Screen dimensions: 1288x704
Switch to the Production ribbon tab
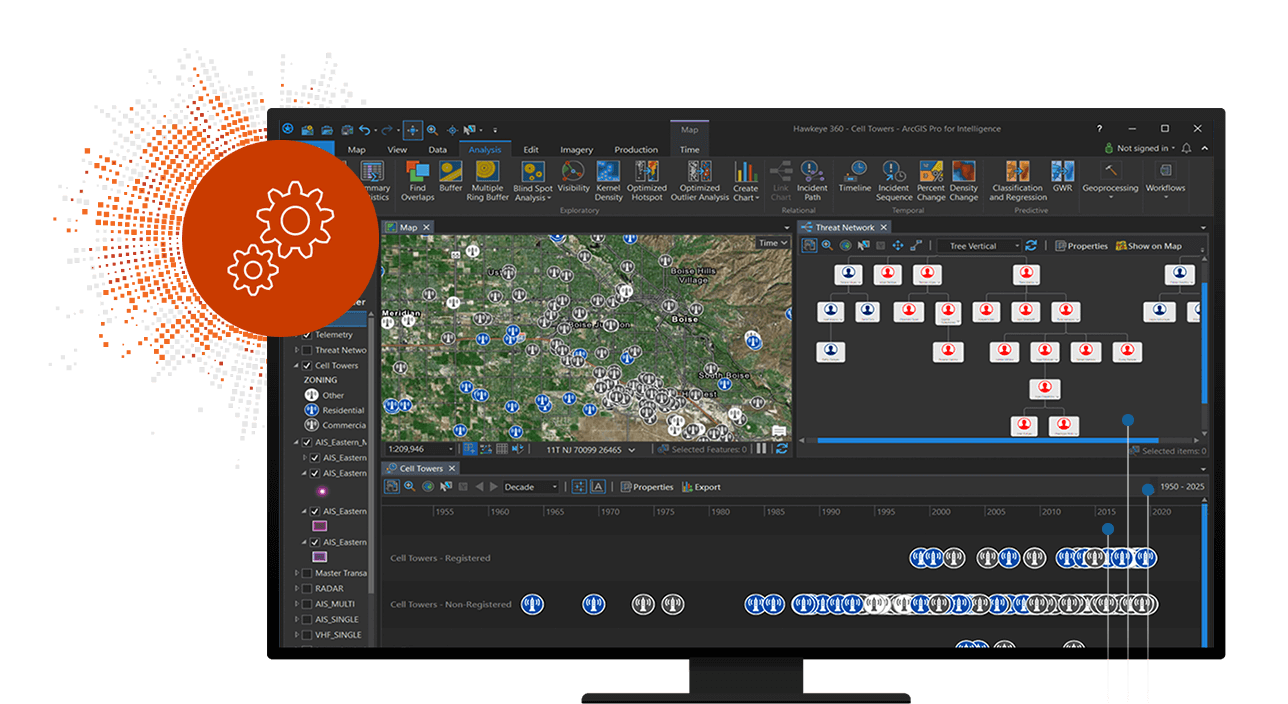(x=636, y=150)
